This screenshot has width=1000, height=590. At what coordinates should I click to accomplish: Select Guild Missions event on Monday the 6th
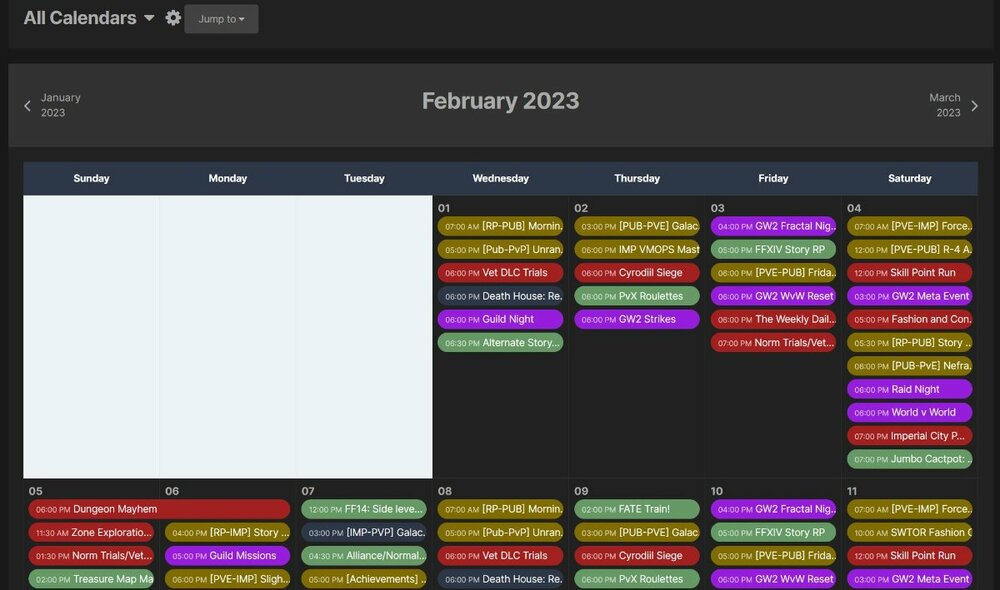(x=227, y=556)
